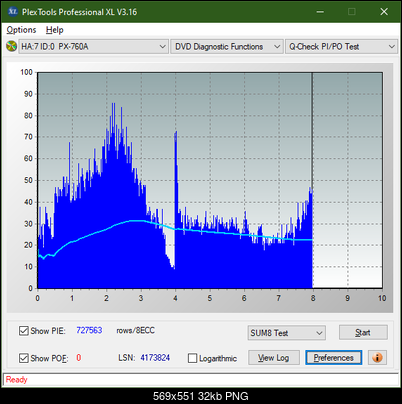Expand the Q-Check PI/PO Test dropdown
402x404 pixels.
click(341, 47)
